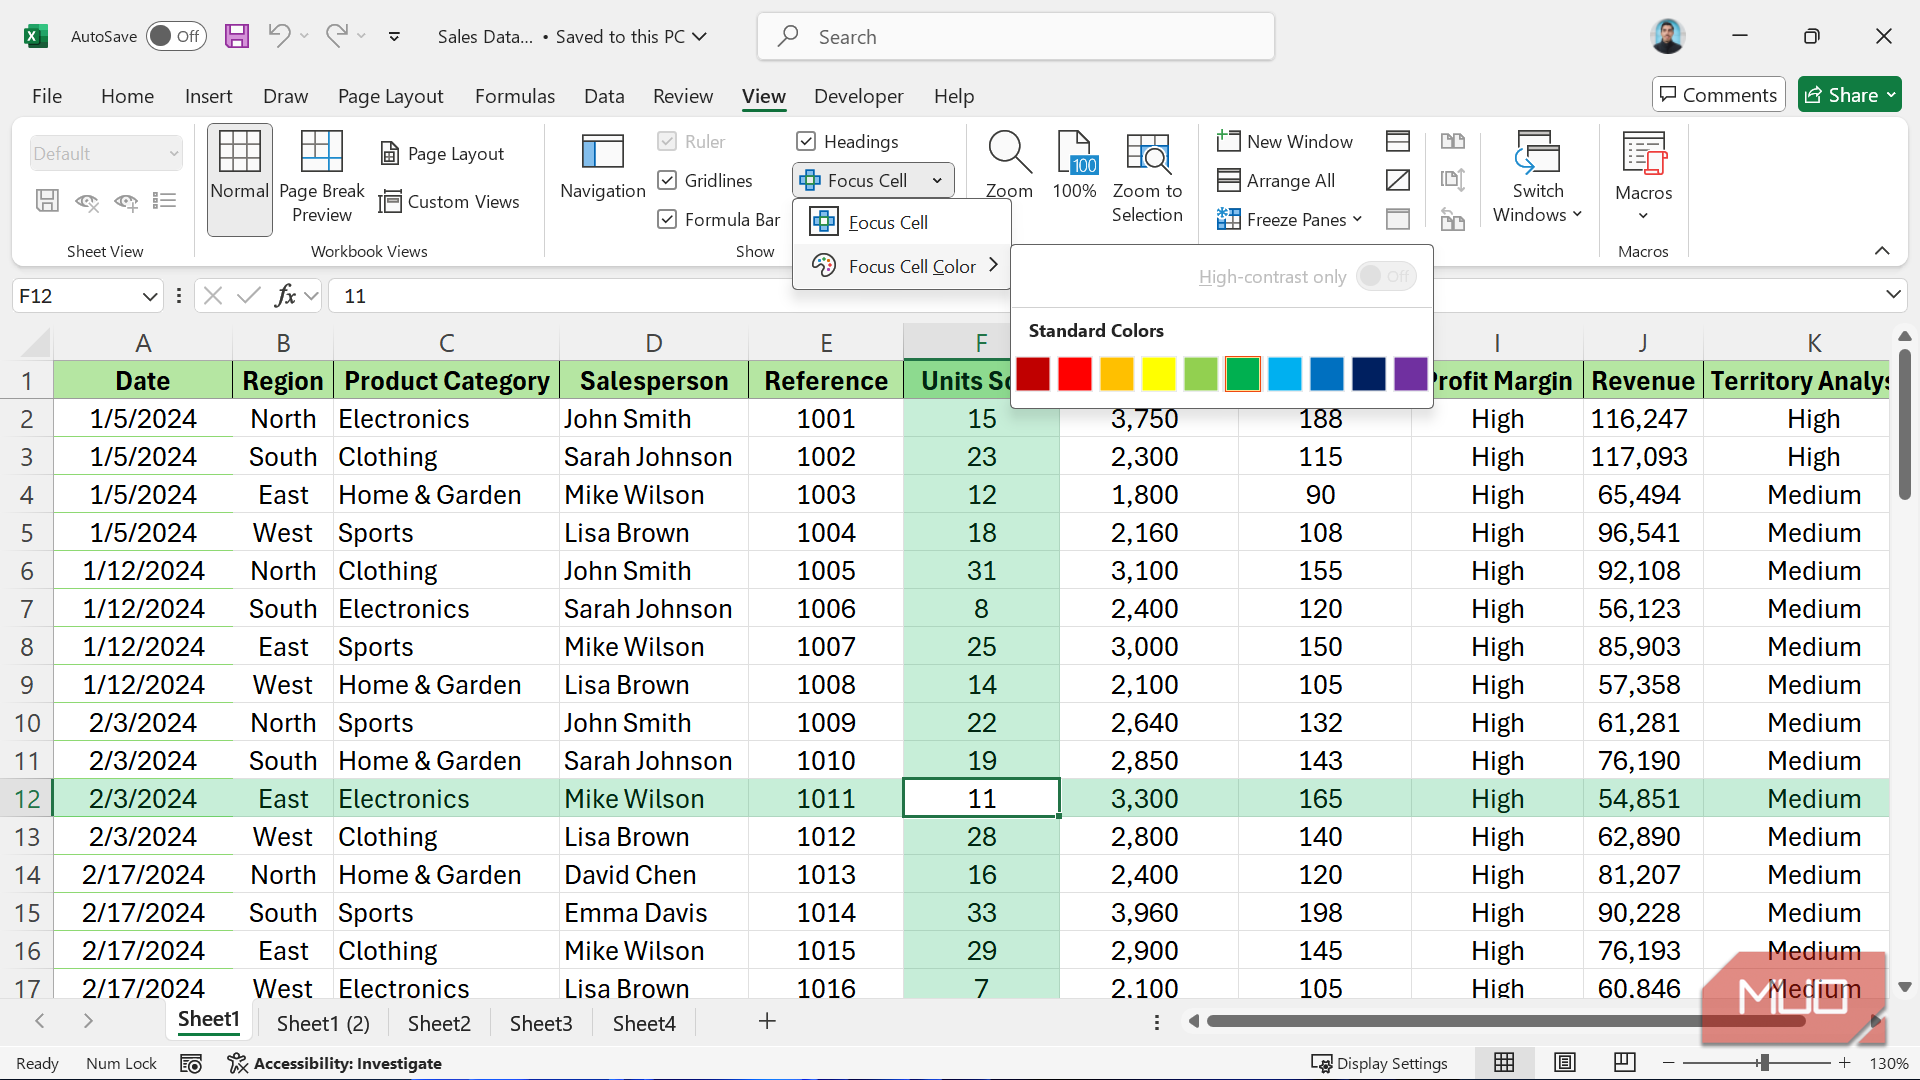Click the next sheet scroll arrow
Screen dimensions: 1920x1080
tap(88, 1021)
